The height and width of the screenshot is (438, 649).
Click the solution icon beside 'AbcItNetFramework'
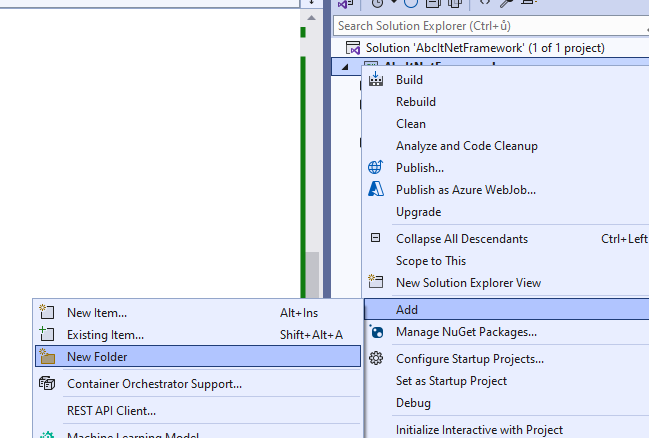click(352, 48)
